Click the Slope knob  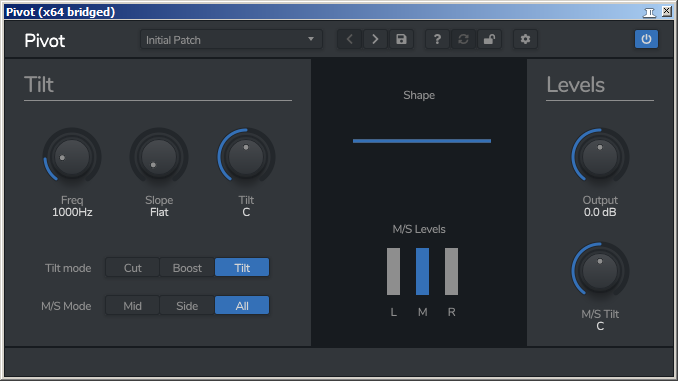tap(159, 157)
